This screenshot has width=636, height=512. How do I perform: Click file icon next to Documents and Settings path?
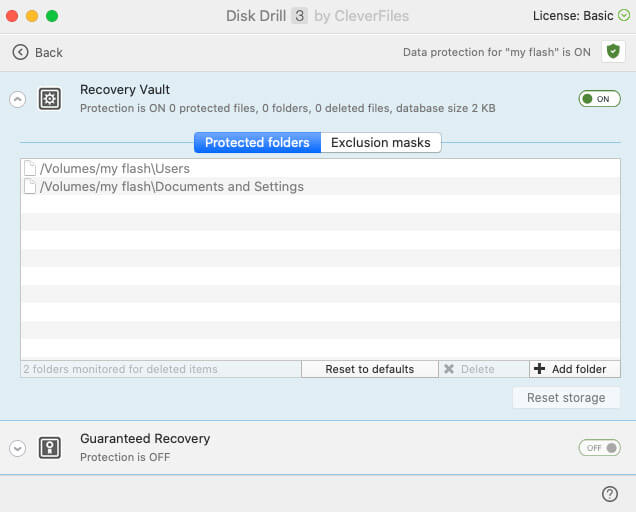30,187
